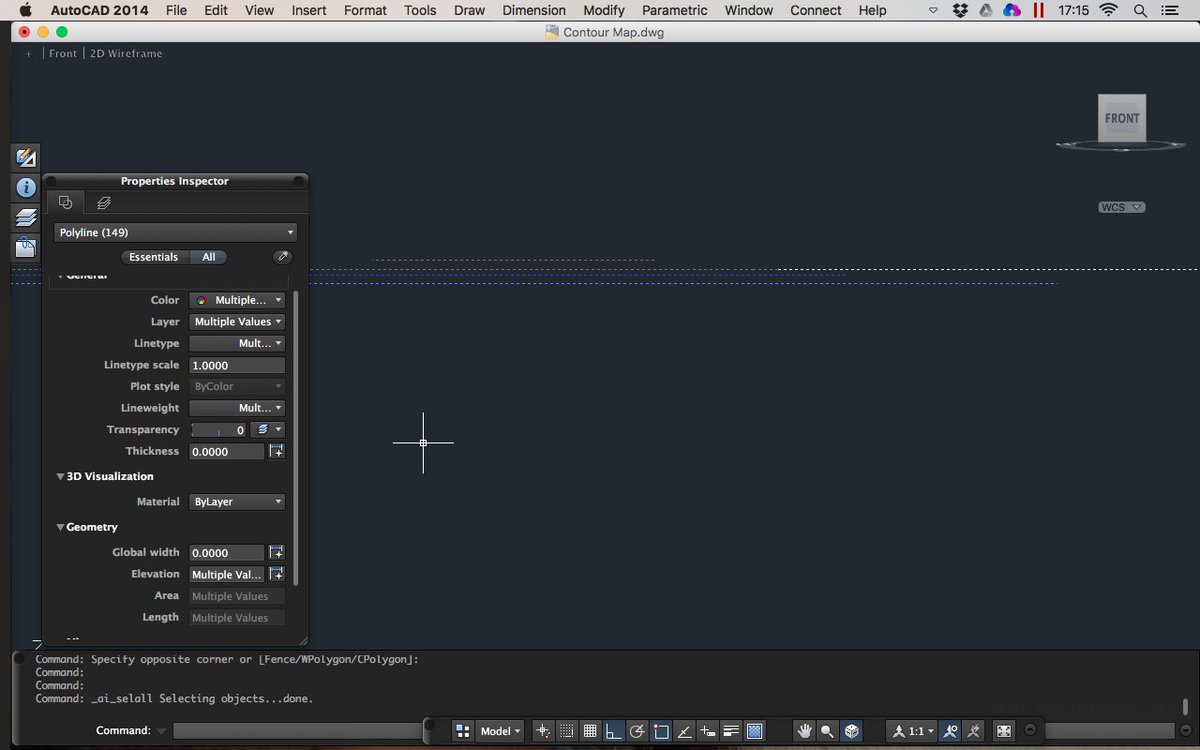Toggle object snap in the status bar
This screenshot has height=750, width=1200.
pyautogui.click(x=661, y=731)
